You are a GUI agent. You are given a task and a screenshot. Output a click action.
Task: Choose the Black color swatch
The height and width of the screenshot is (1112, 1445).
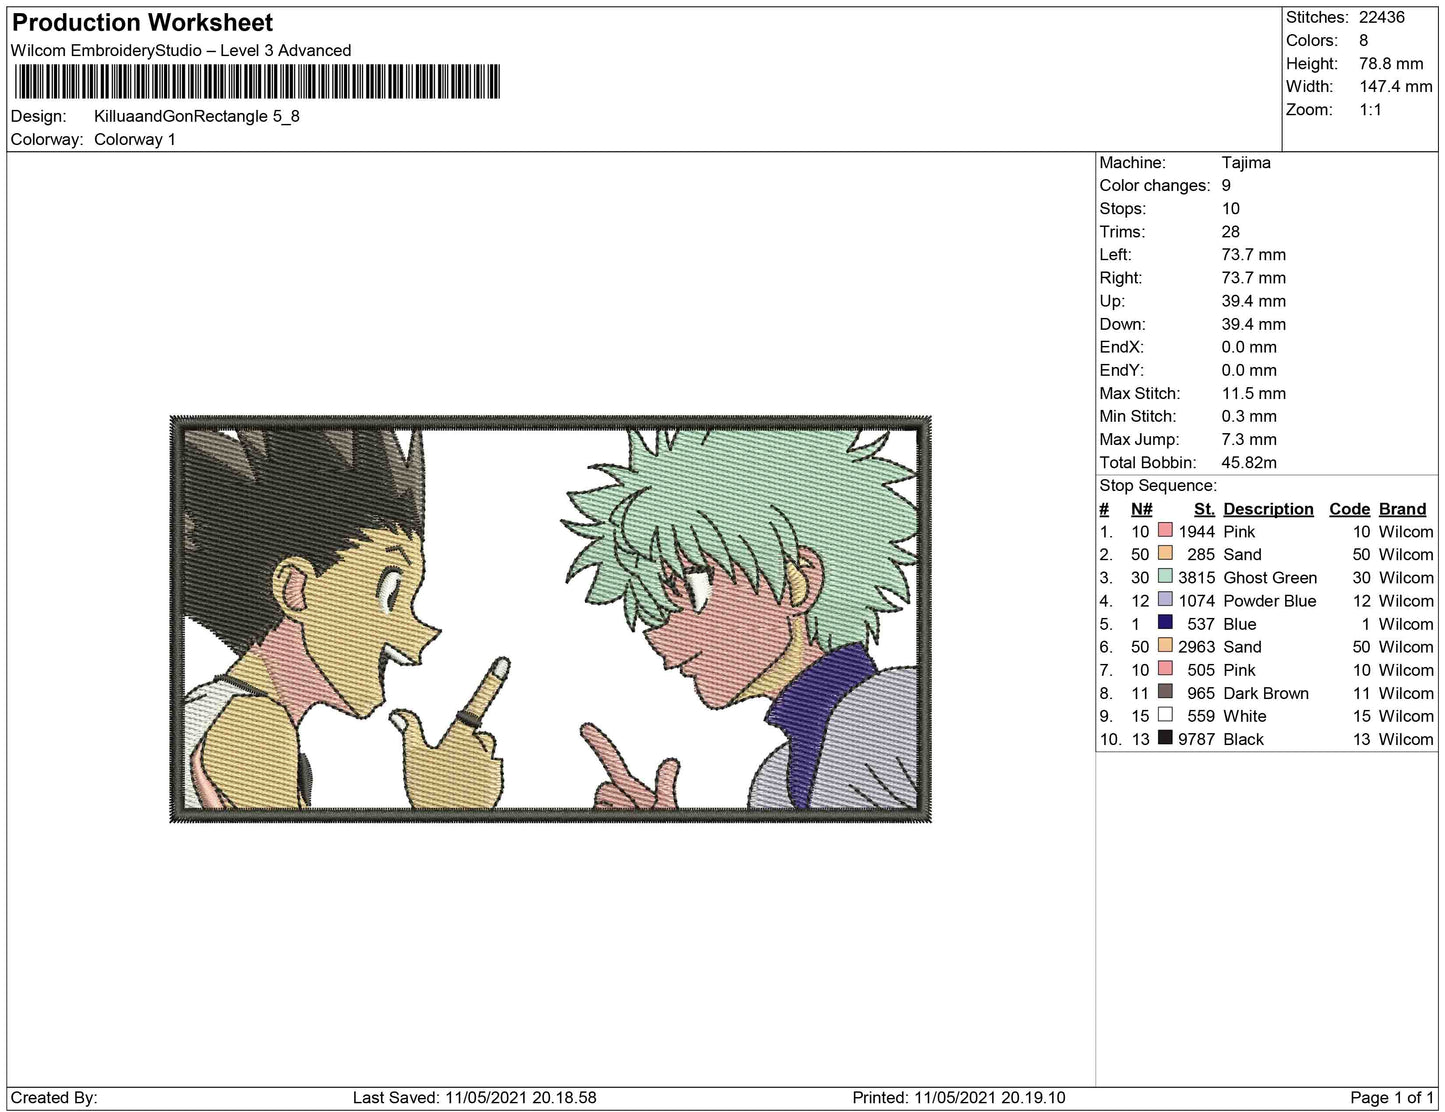tap(1165, 738)
